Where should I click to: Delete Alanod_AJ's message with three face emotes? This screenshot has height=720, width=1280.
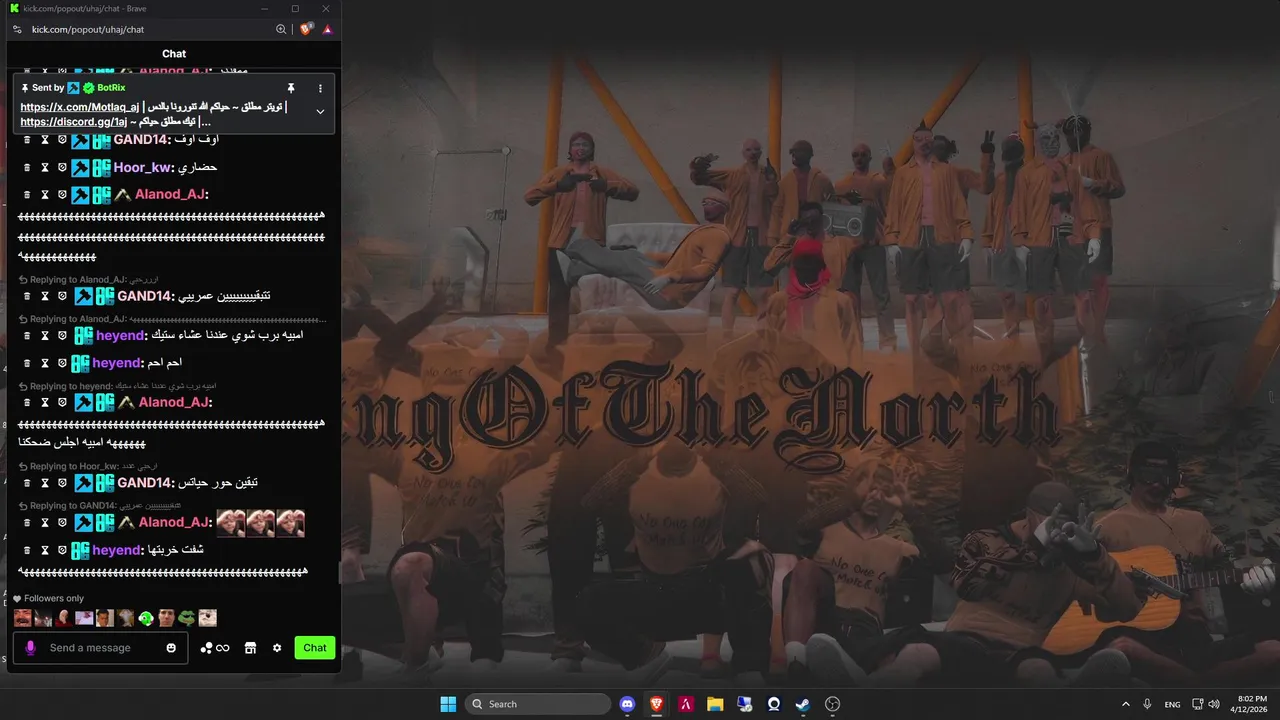pyautogui.click(x=28, y=522)
